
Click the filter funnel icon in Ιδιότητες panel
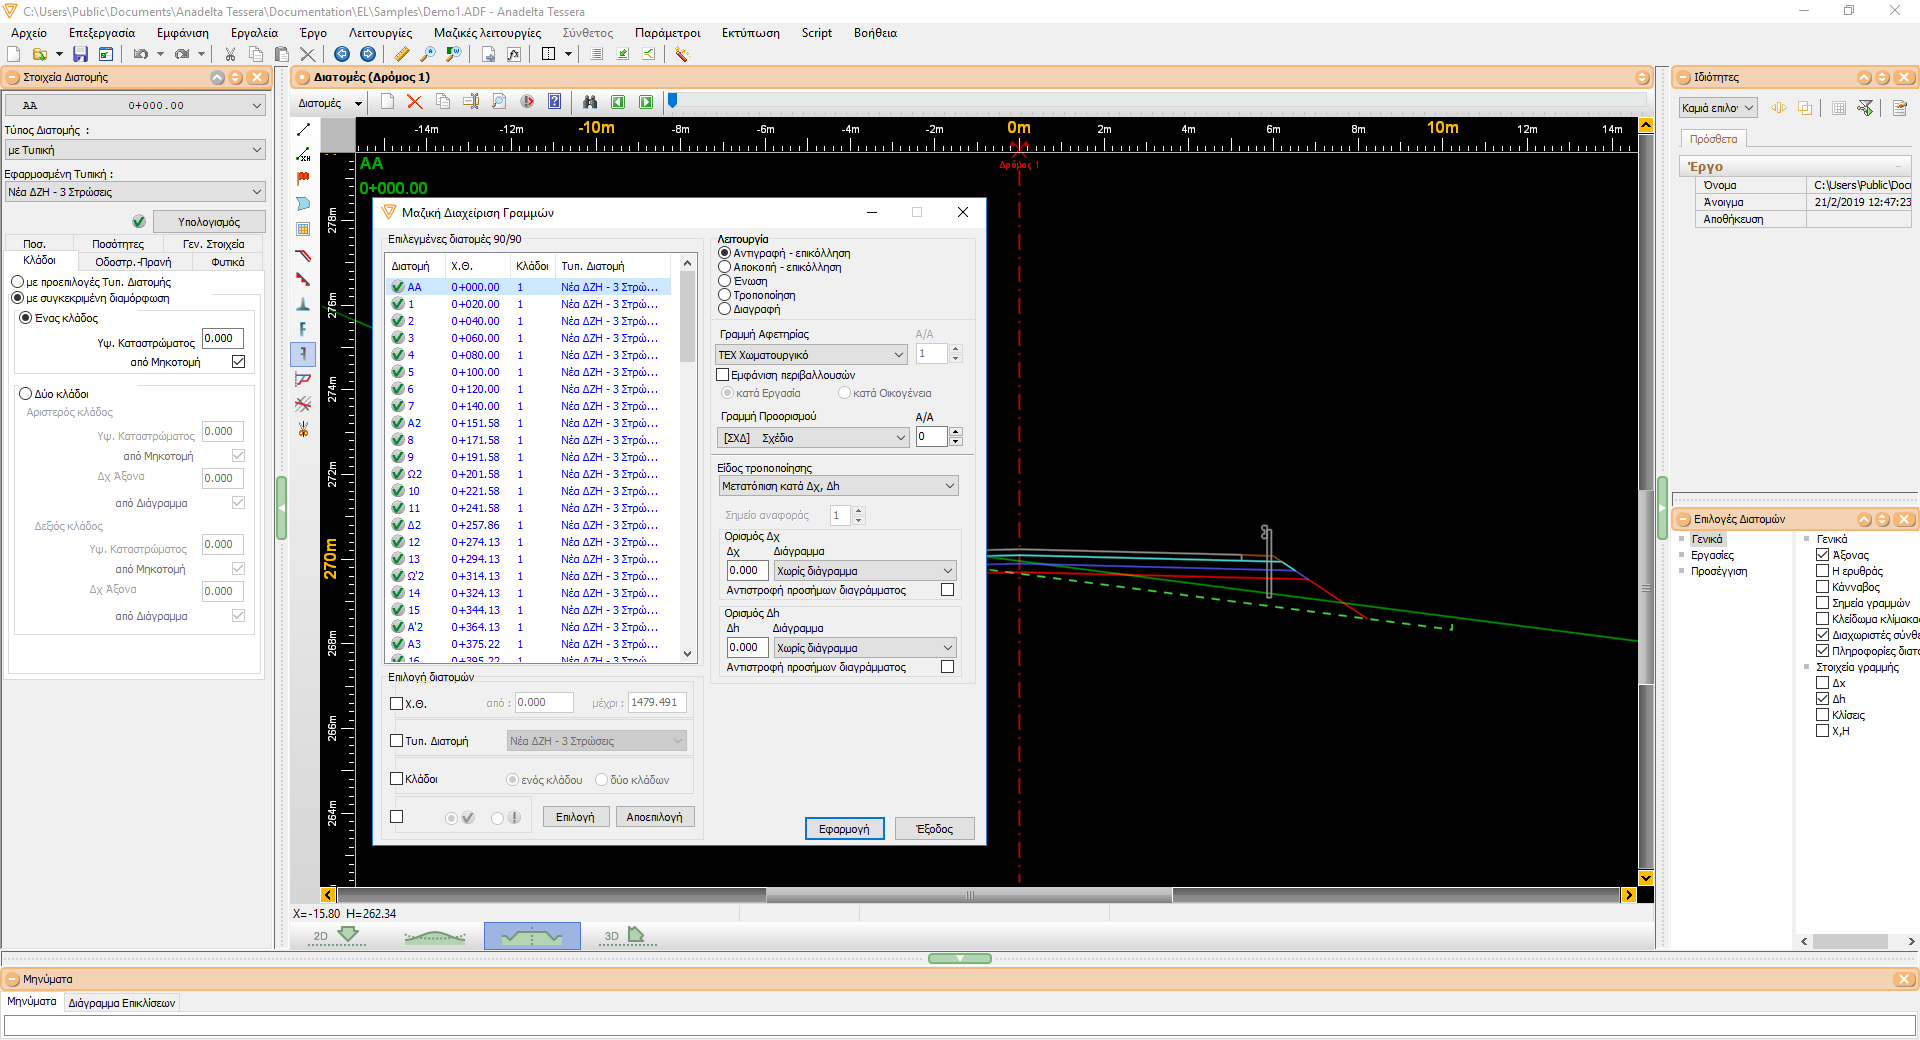[1866, 108]
